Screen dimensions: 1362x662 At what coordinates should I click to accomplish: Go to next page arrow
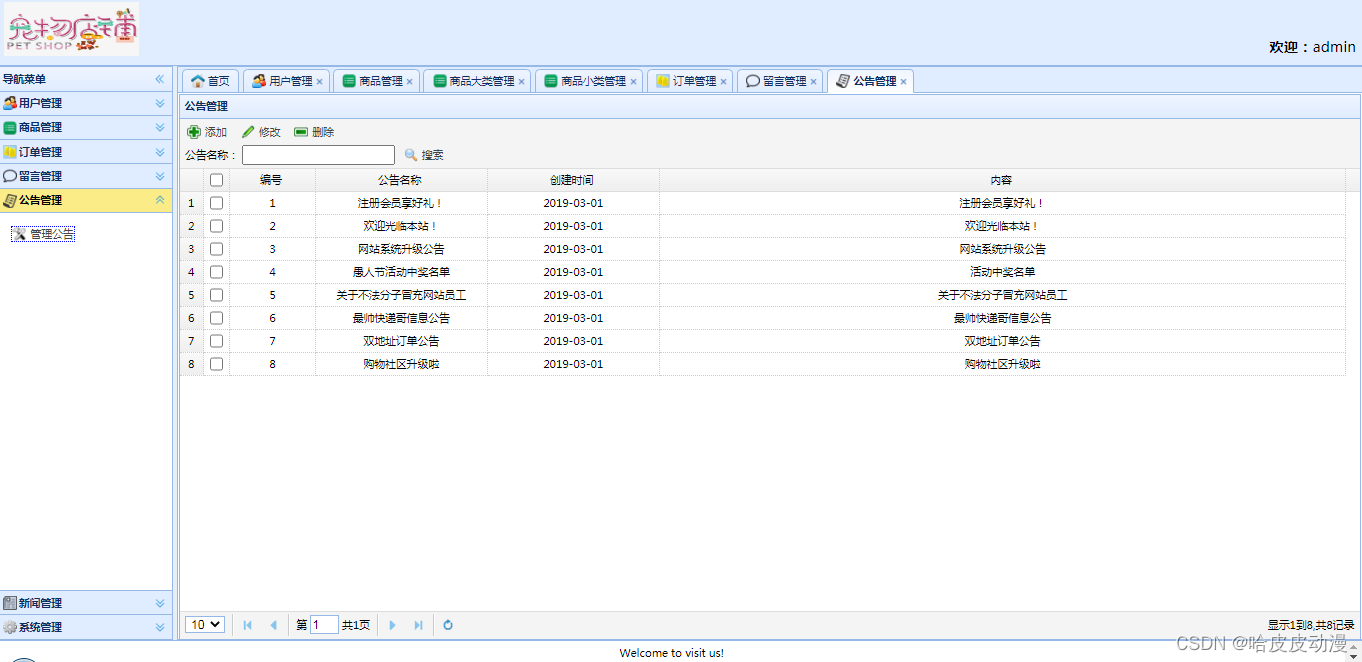click(x=392, y=625)
